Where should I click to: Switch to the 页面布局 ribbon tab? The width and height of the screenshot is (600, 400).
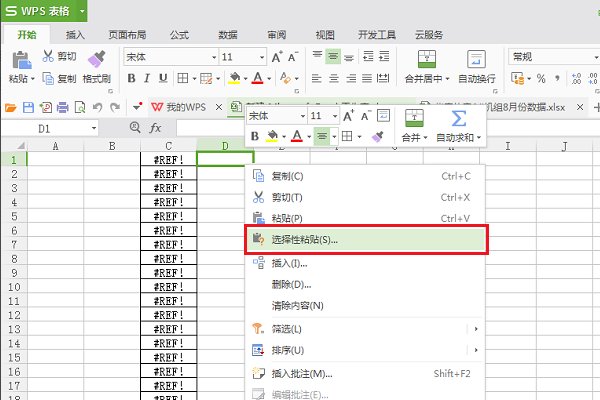[127, 35]
